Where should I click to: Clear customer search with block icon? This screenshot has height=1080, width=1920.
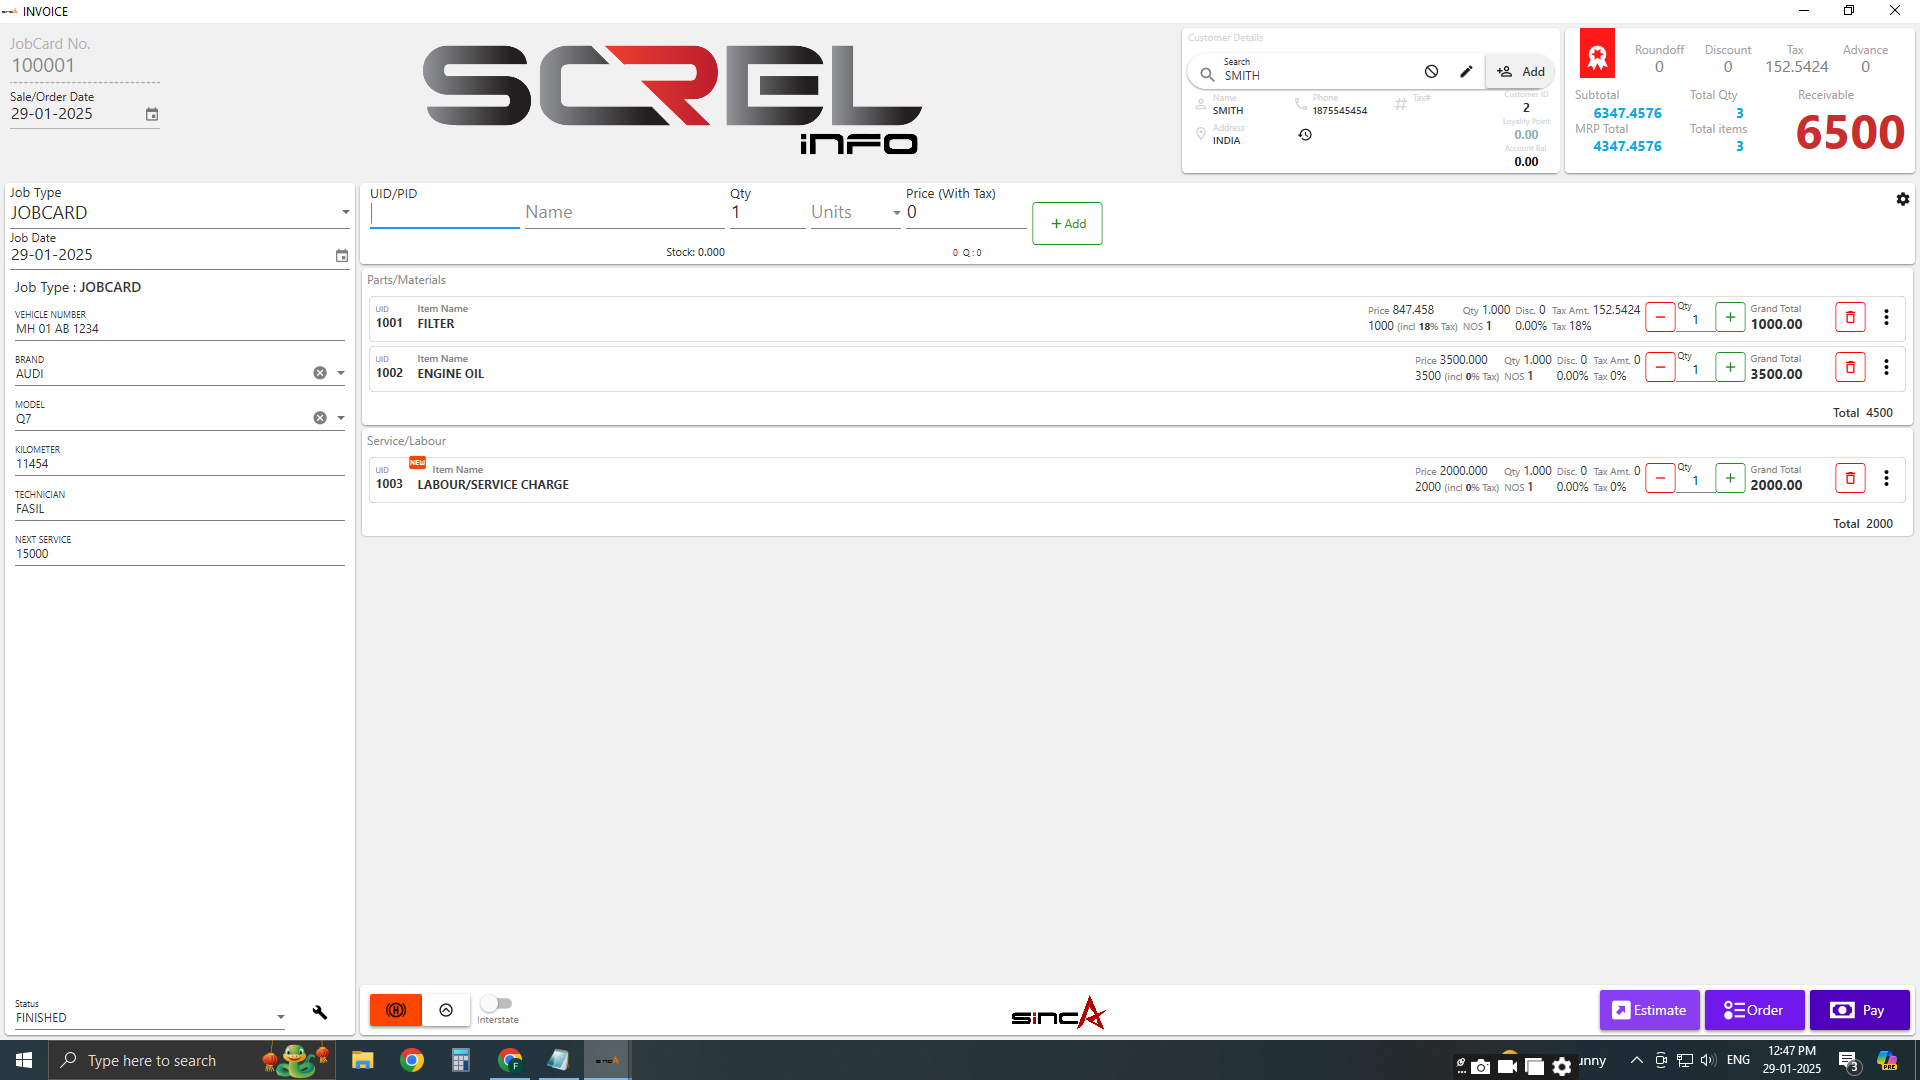click(x=1431, y=72)
